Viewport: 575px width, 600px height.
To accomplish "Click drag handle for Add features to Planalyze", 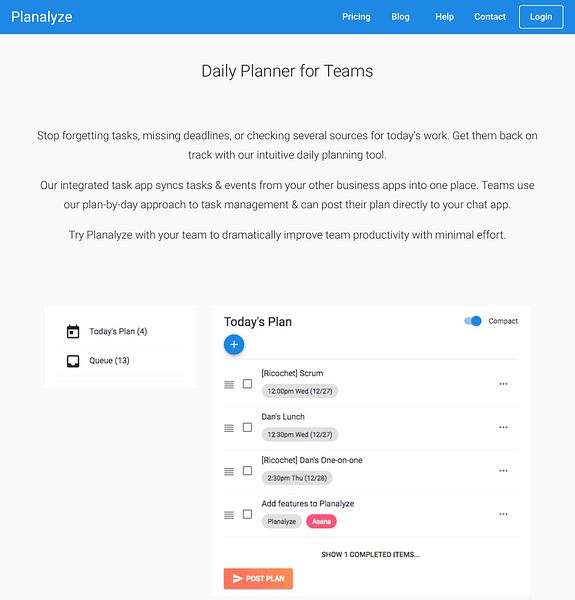I will pyautogui.click(x=229, y=515).
